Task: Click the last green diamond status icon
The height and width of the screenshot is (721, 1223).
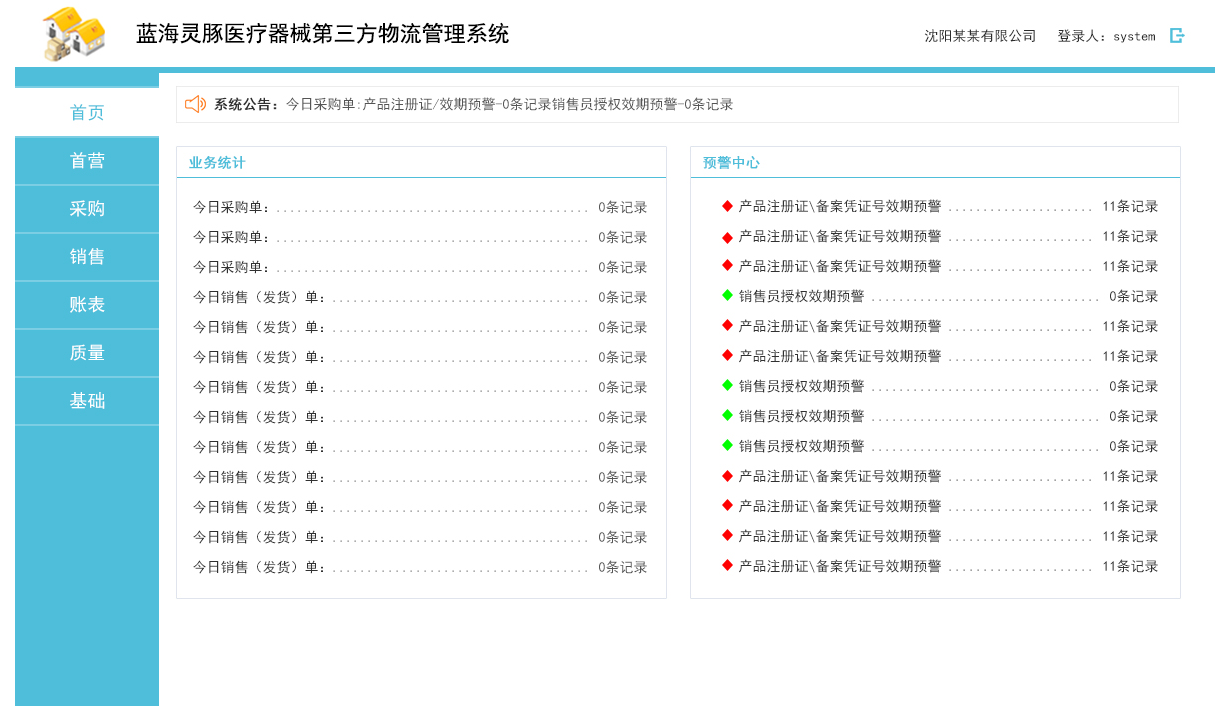Action: coord(727,446)
